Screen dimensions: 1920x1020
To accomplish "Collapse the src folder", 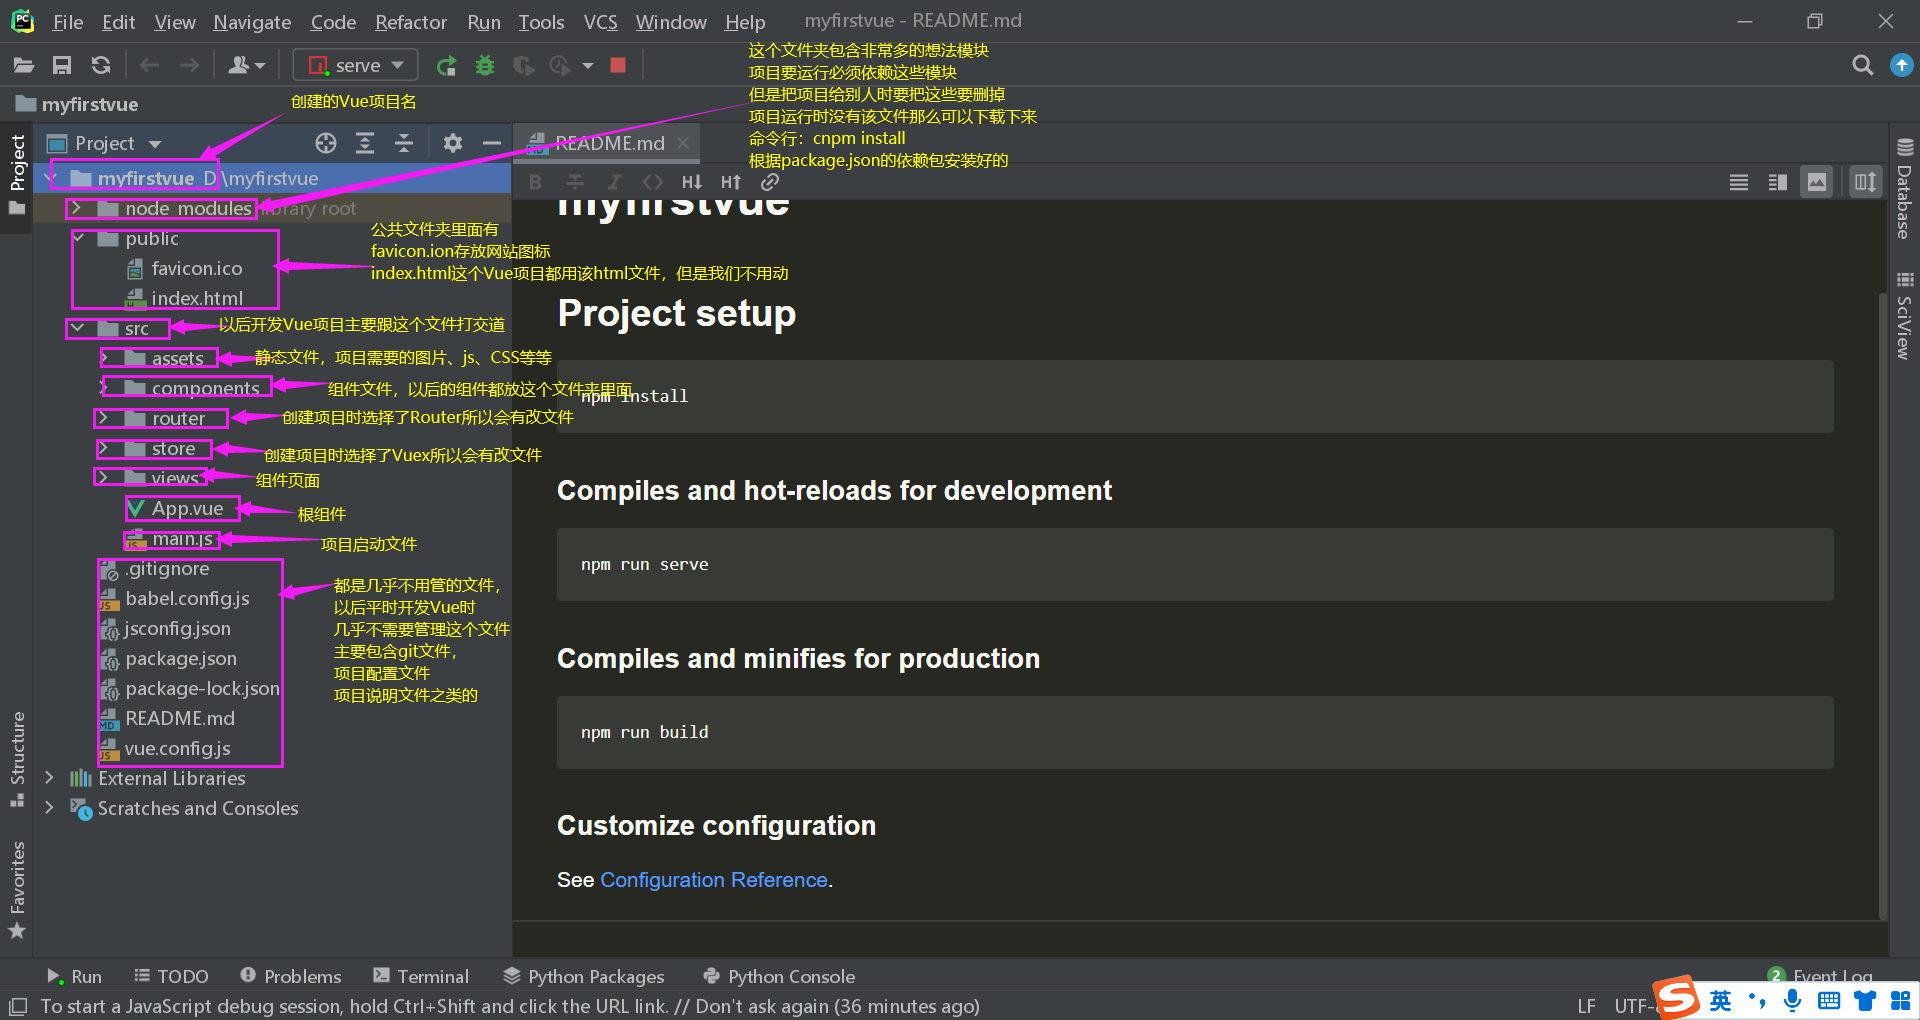I will (77, 328).
